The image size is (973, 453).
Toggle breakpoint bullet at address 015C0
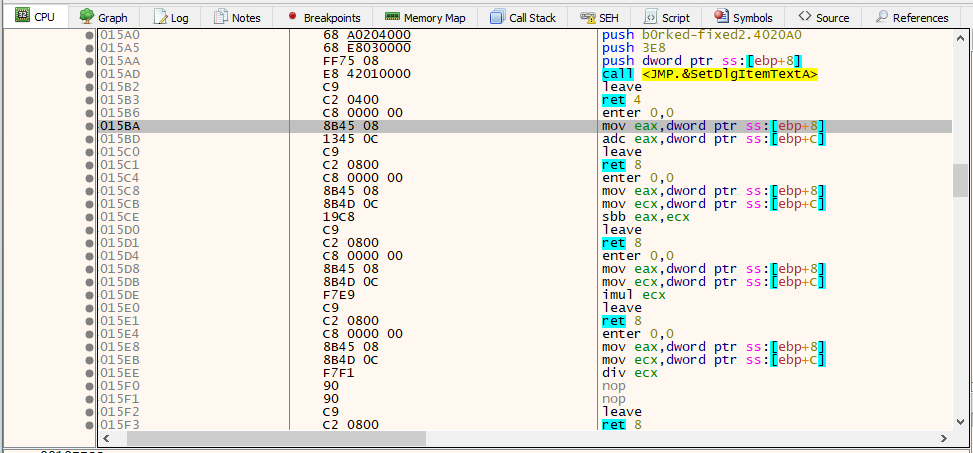click(89, 153)
